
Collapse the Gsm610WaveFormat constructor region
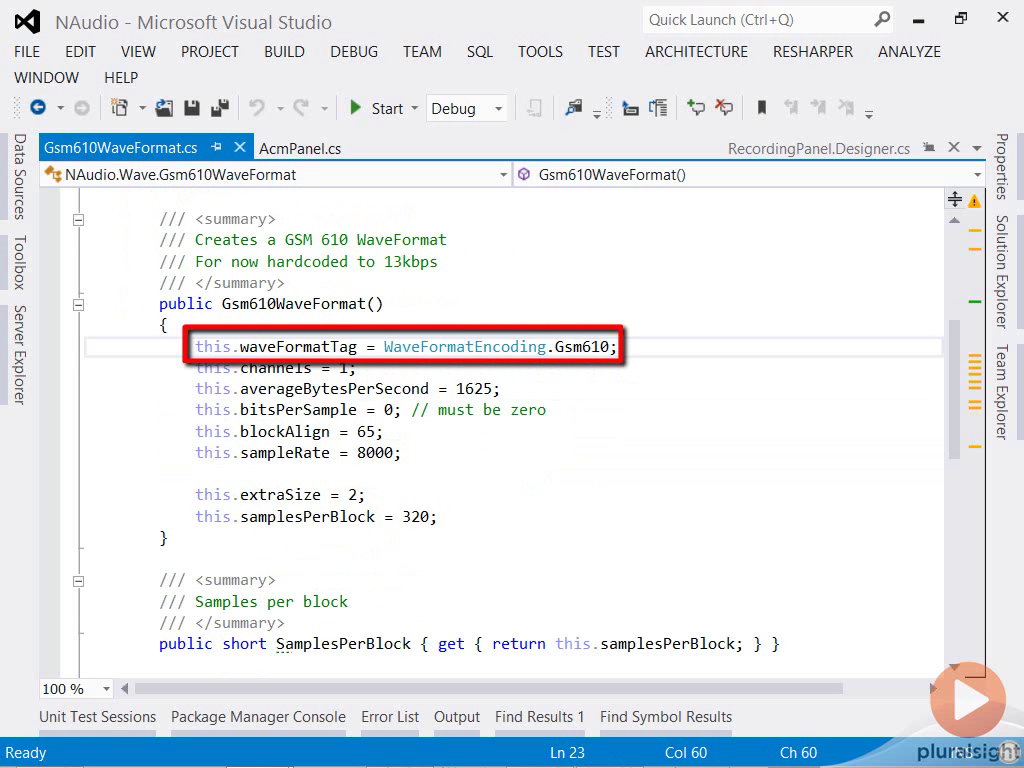click(x=78, y=305)
